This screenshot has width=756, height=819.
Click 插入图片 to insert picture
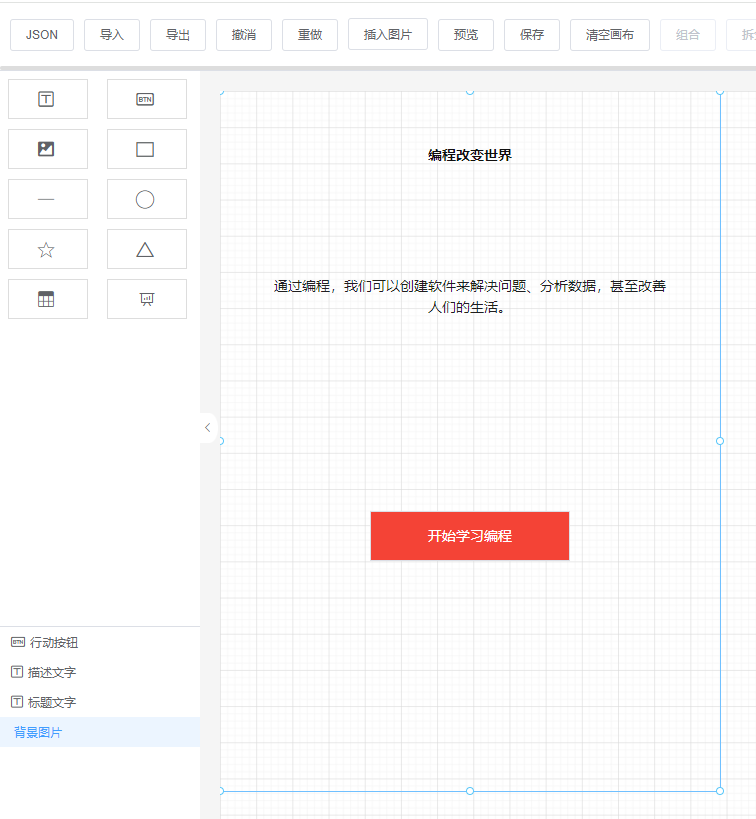click(x=388, y=34)
